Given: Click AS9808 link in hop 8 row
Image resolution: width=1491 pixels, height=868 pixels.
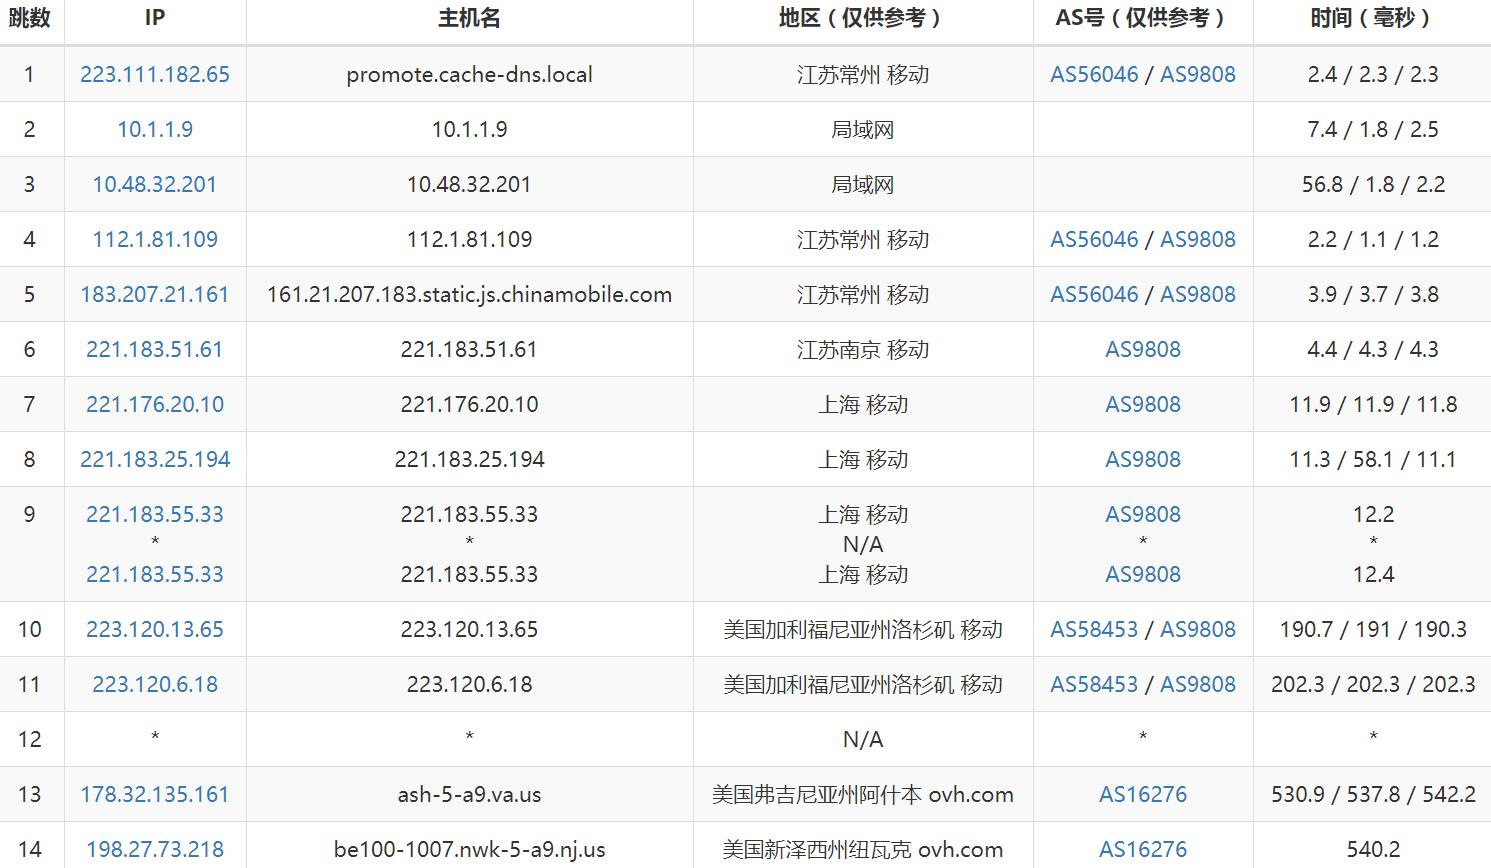Looking at the screenshot, I should pyautogui.click(x=1143, y=459).
